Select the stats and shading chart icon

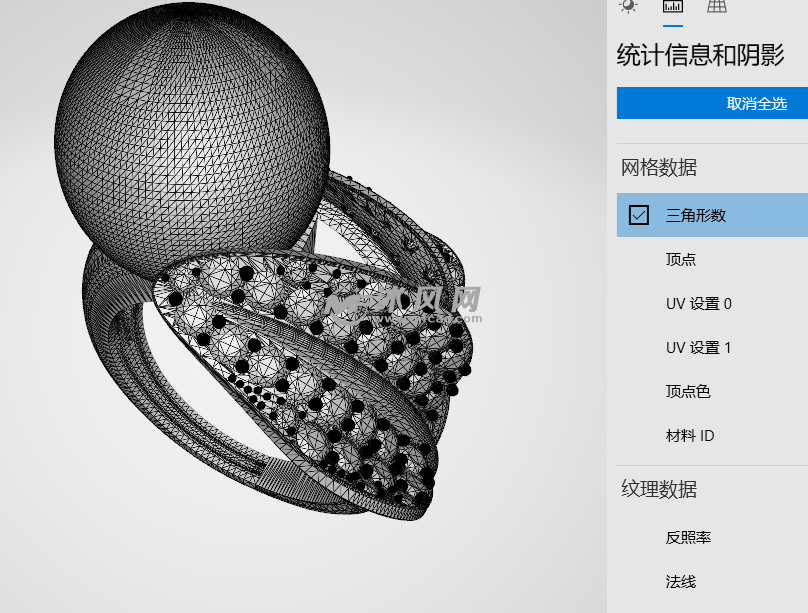(673, 7)
